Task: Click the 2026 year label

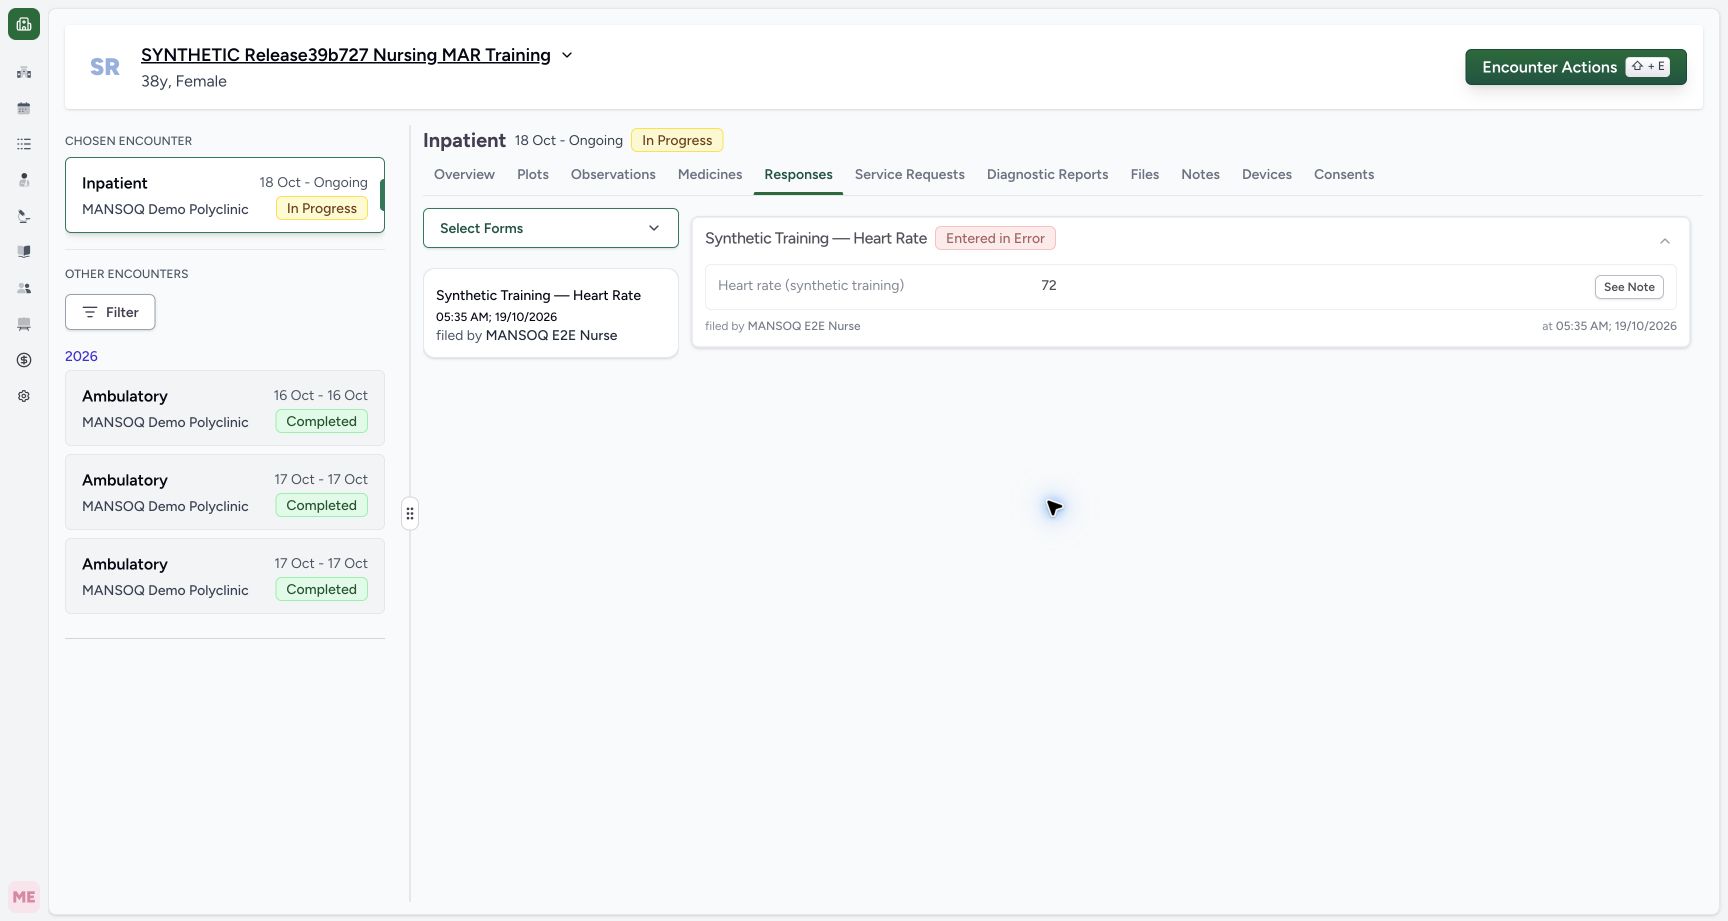Action: pos(81,356)
